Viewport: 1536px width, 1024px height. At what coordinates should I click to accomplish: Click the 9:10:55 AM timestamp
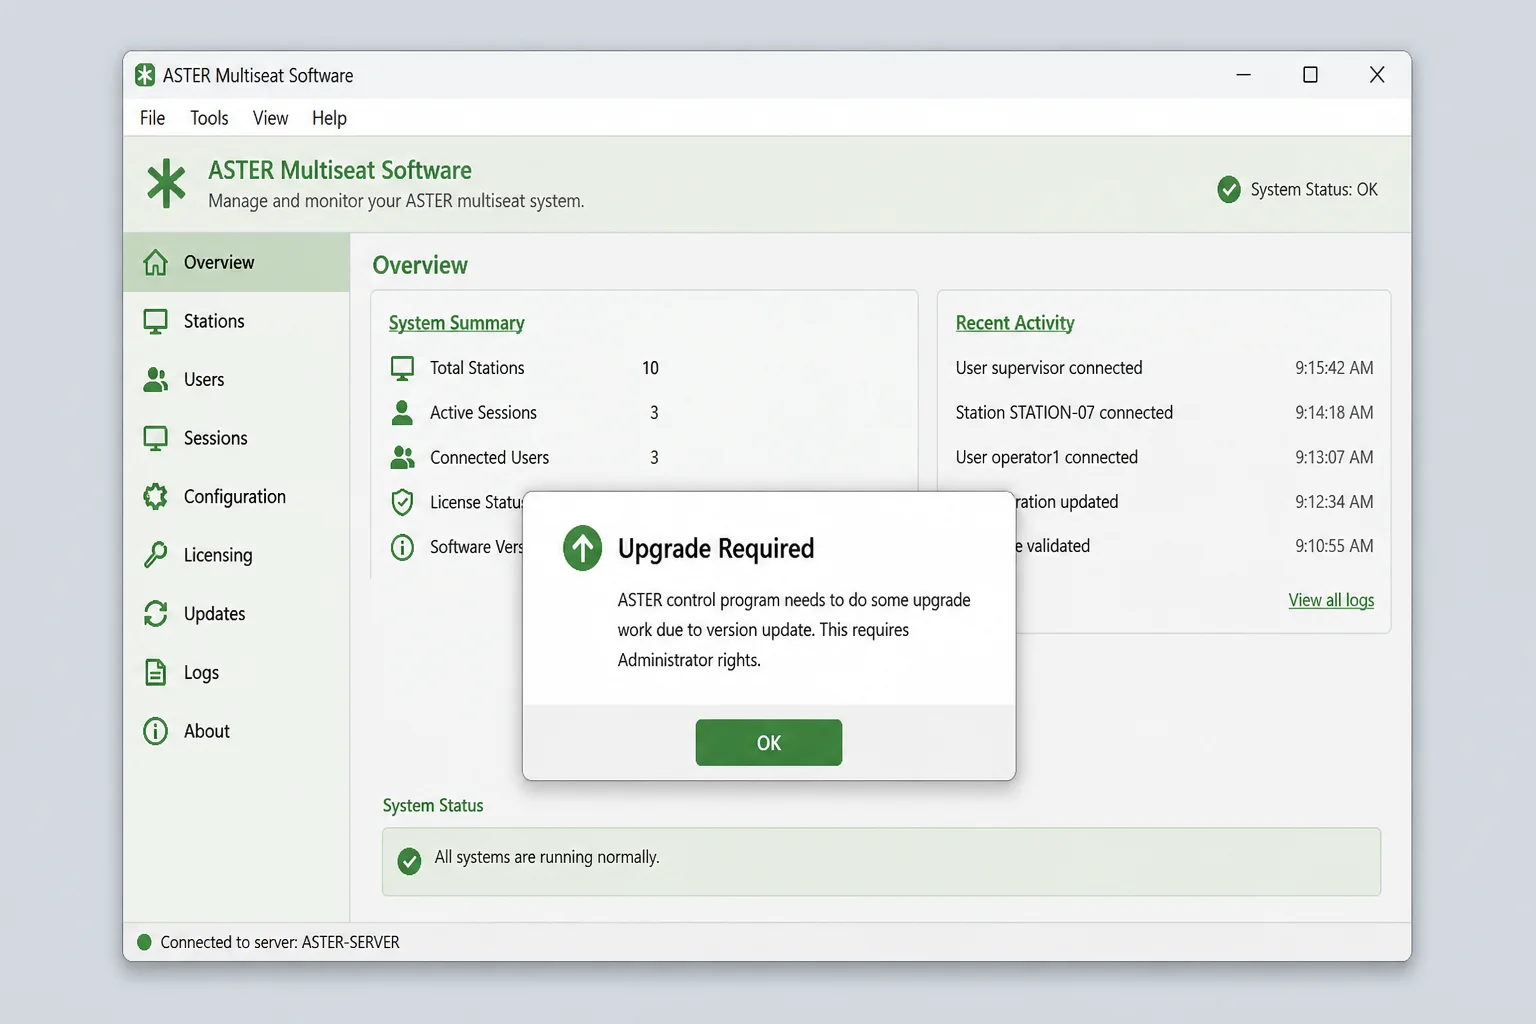coord(1334,546)
